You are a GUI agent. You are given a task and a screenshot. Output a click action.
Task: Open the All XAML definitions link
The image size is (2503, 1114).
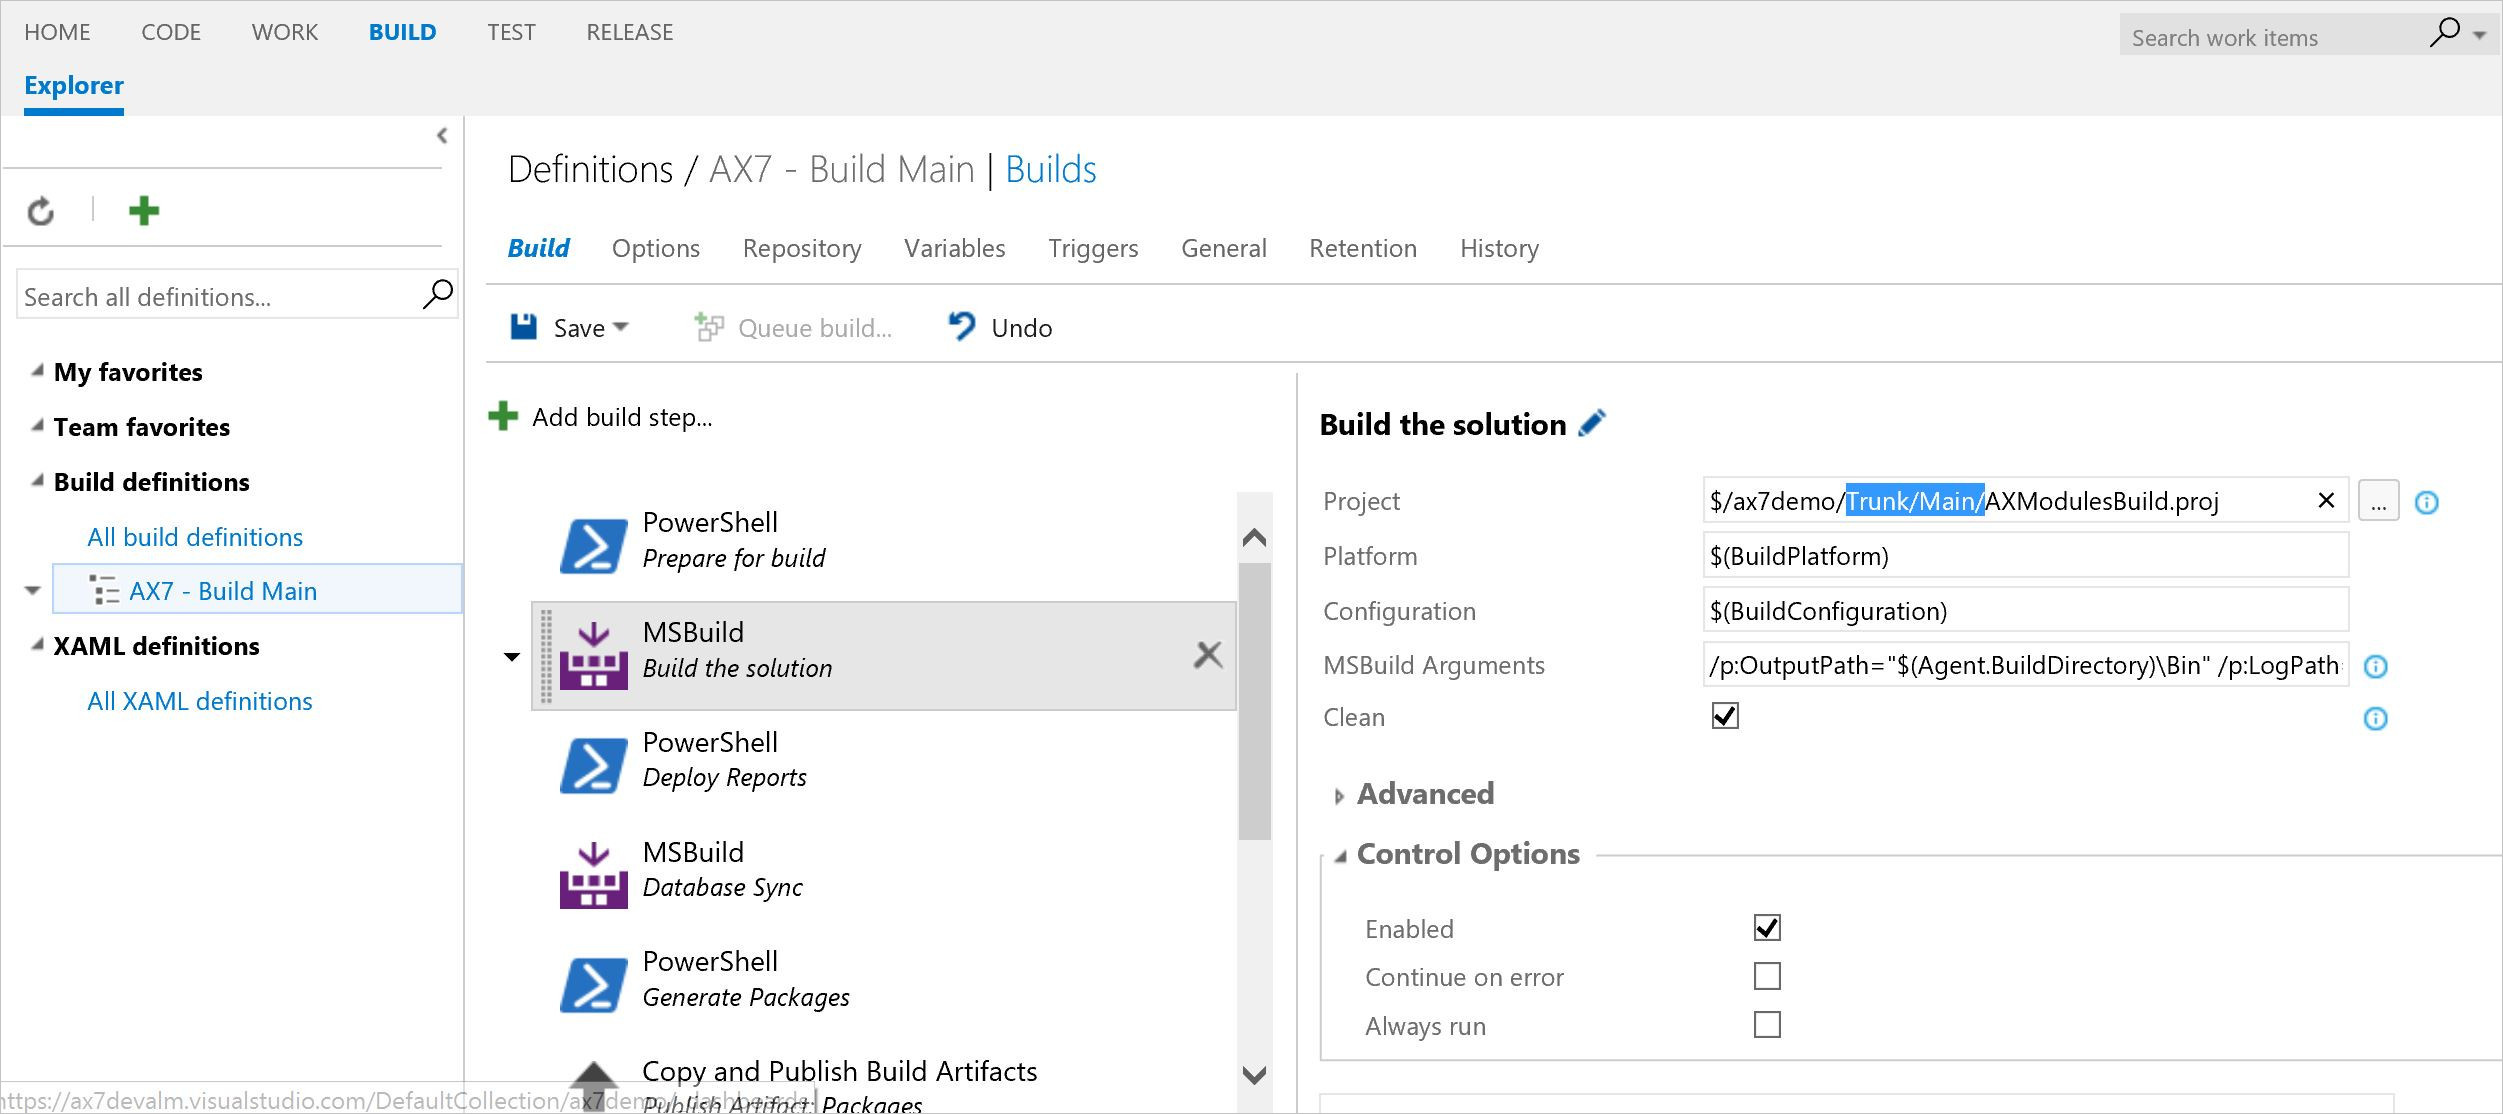[200, 701]
